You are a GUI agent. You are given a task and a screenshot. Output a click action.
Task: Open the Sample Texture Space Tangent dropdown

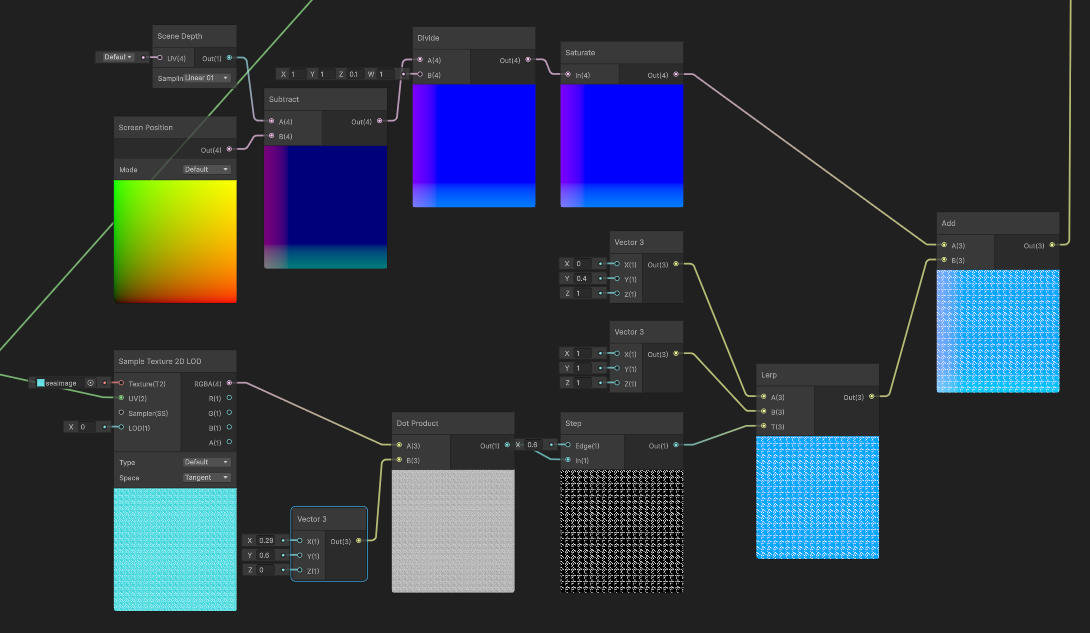coord(206,477)
